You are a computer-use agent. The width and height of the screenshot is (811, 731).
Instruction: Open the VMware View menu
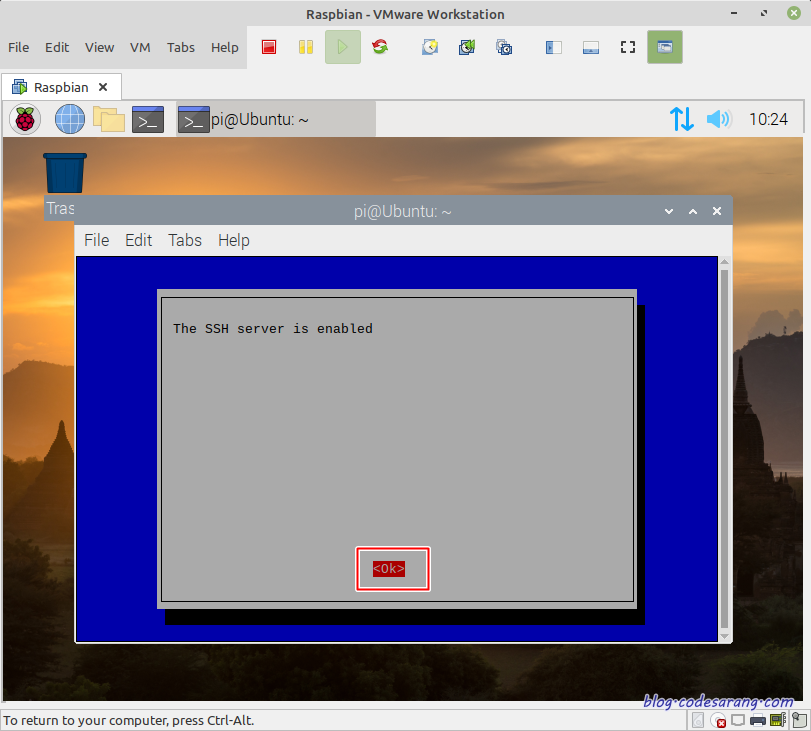[99, 48]
